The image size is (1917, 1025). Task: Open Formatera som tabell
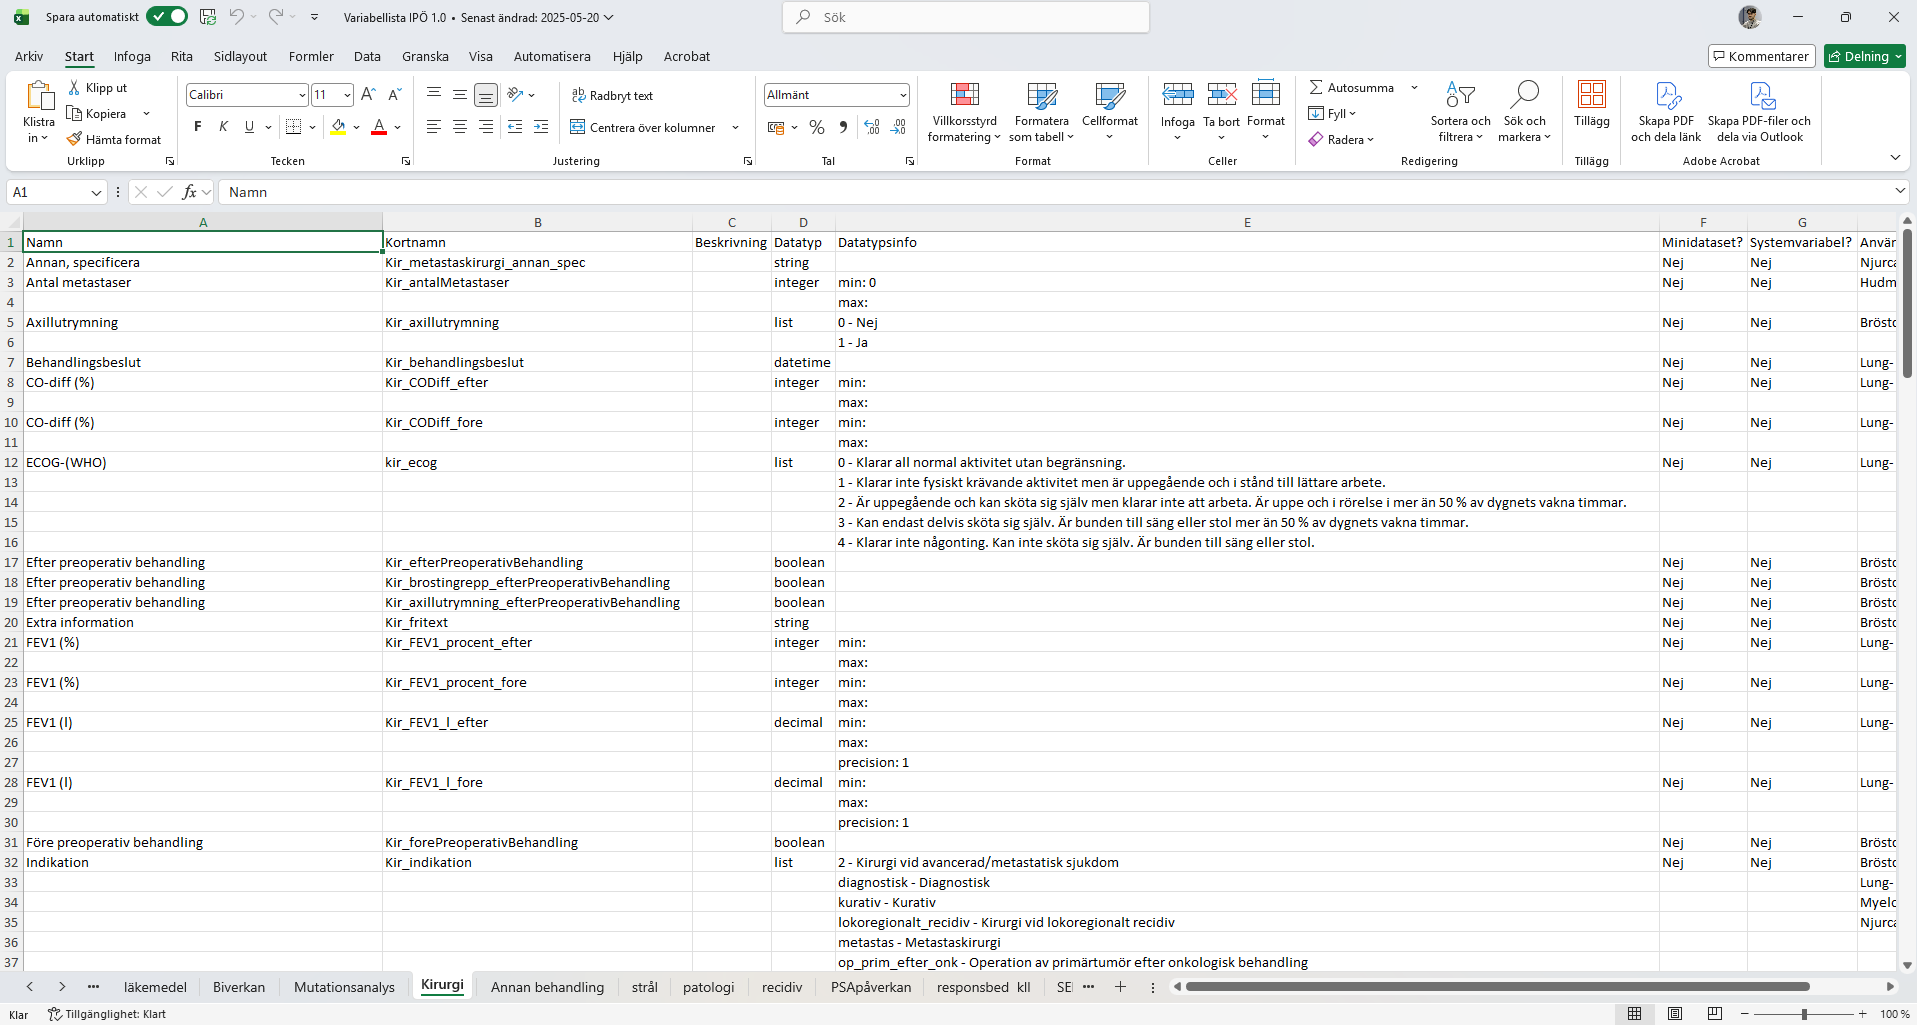[x=1042, y=110]
